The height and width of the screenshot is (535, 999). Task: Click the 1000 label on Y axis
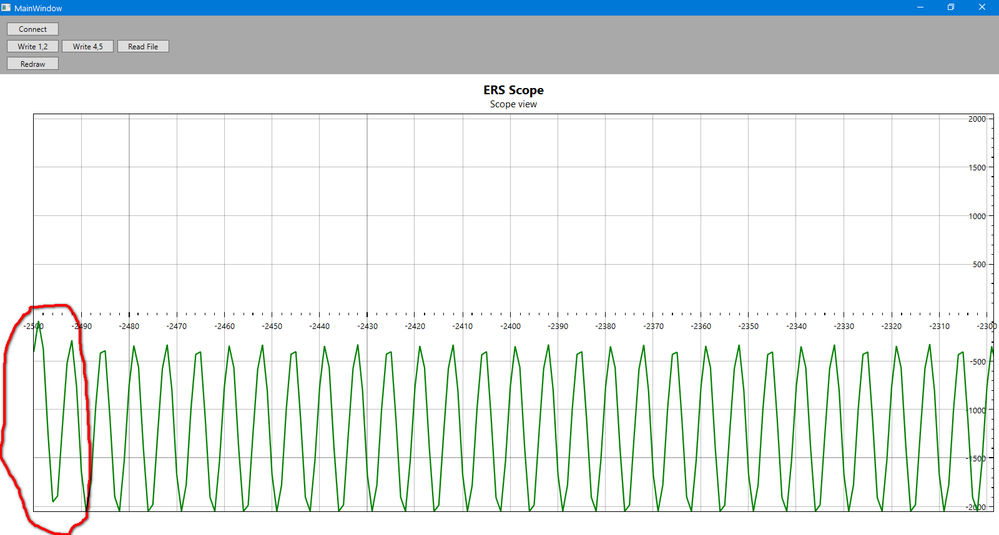[977, 216]
